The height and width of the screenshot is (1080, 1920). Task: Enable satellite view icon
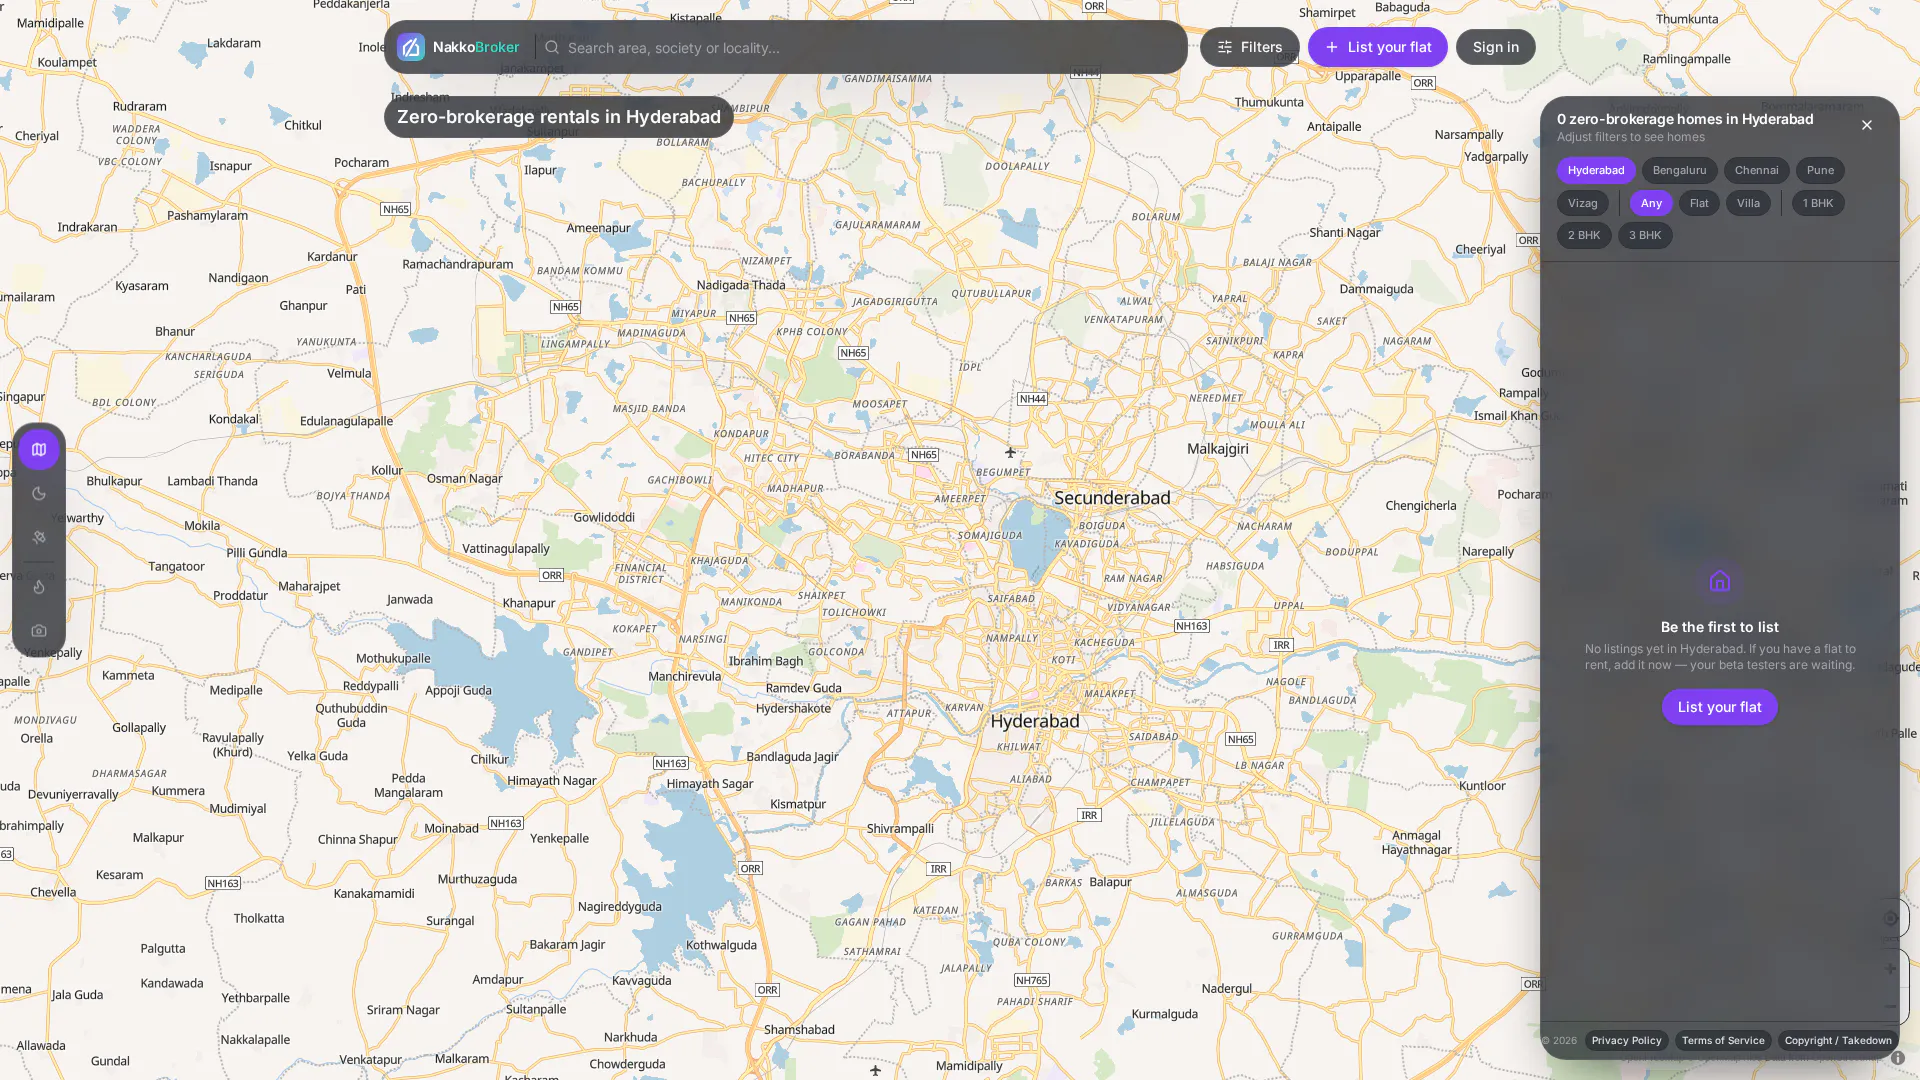[39, 538]
